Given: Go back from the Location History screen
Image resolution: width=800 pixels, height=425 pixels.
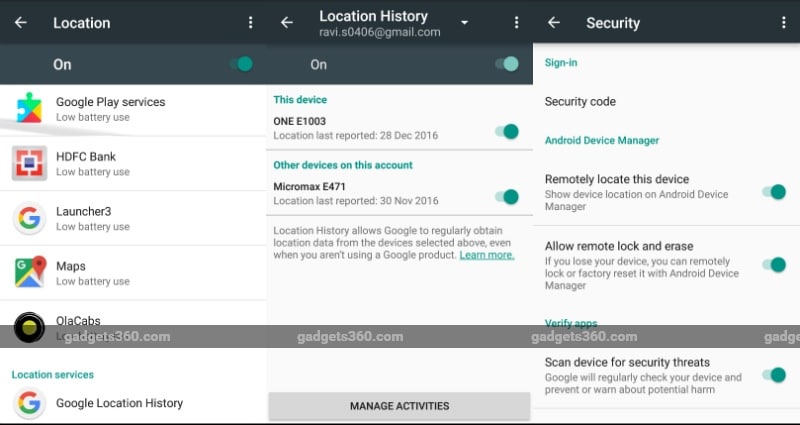Looking at the screenshot, I should click(287, 22).
